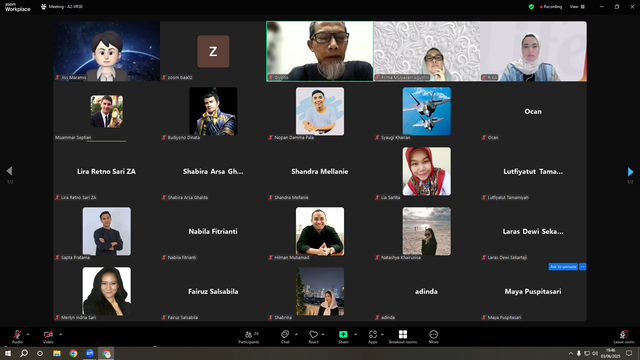Open Windows taskbar search
The width and height of the screenshot is (640, 360).
24,353
